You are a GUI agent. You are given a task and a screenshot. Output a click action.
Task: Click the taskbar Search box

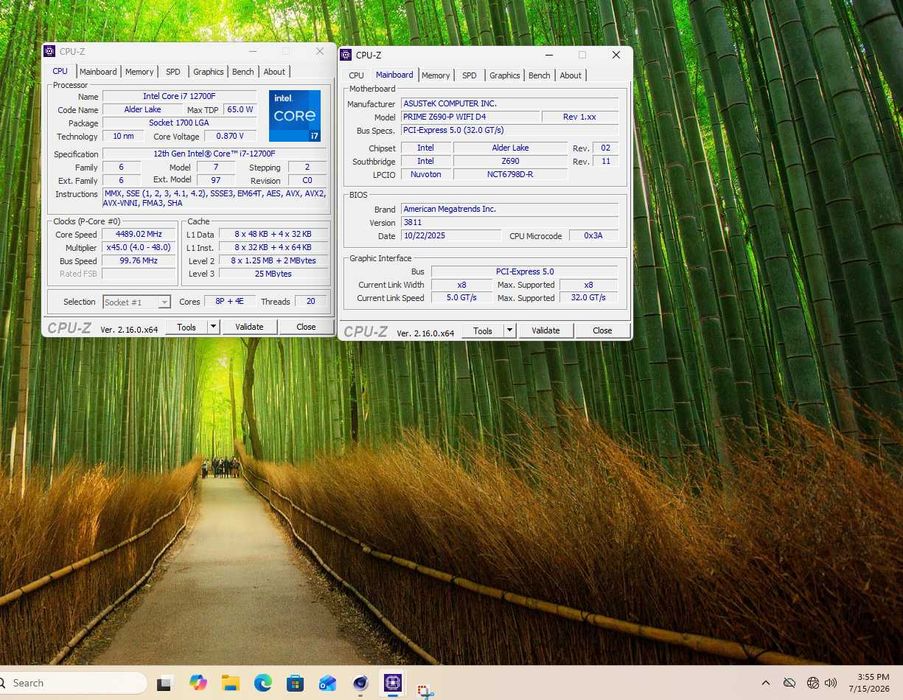click(x=72, y=683)
